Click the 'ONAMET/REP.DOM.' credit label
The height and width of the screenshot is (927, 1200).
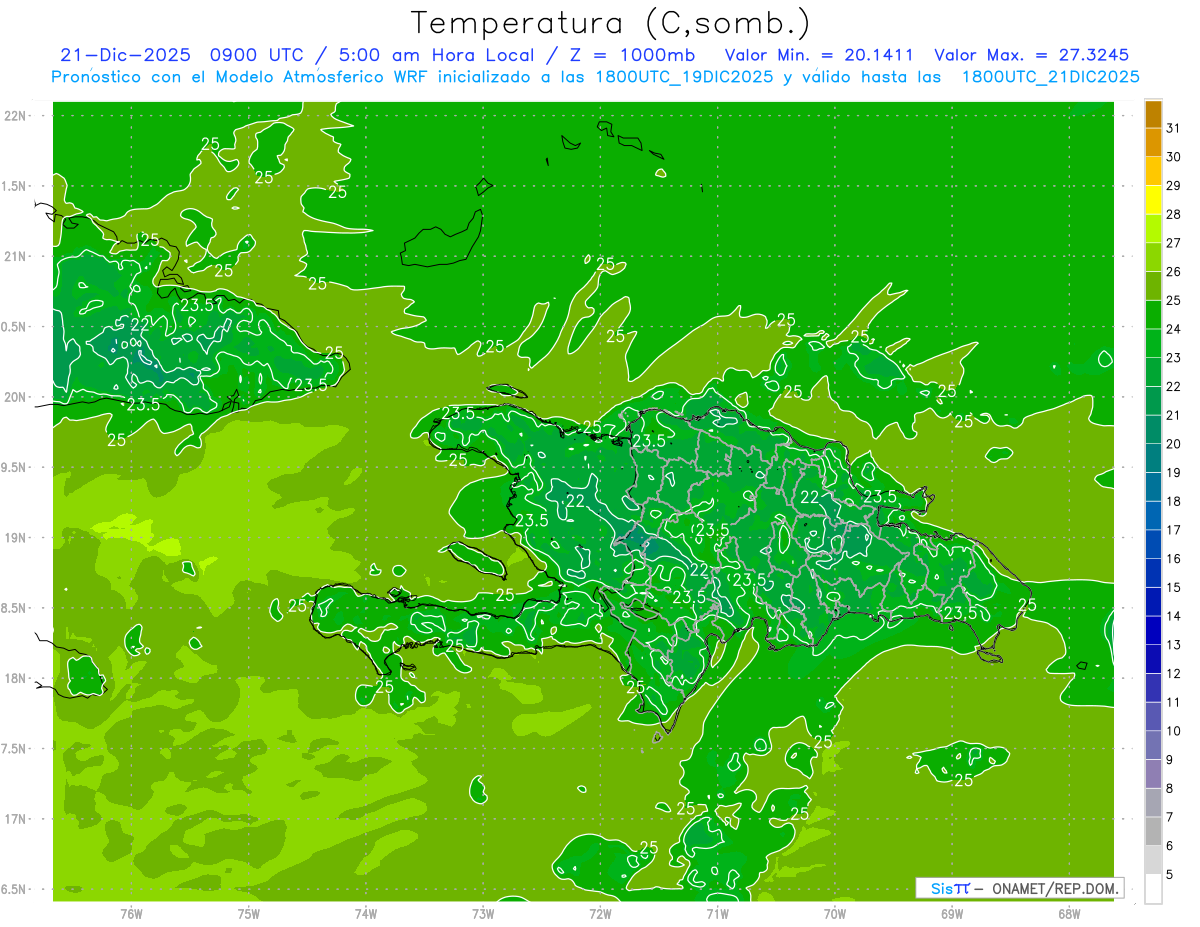pyautogui.click(x=1057, y=888)
